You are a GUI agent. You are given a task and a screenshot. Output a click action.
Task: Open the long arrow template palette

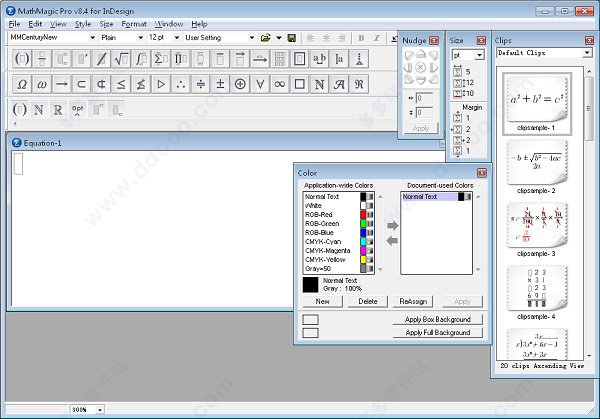point(260,59)
